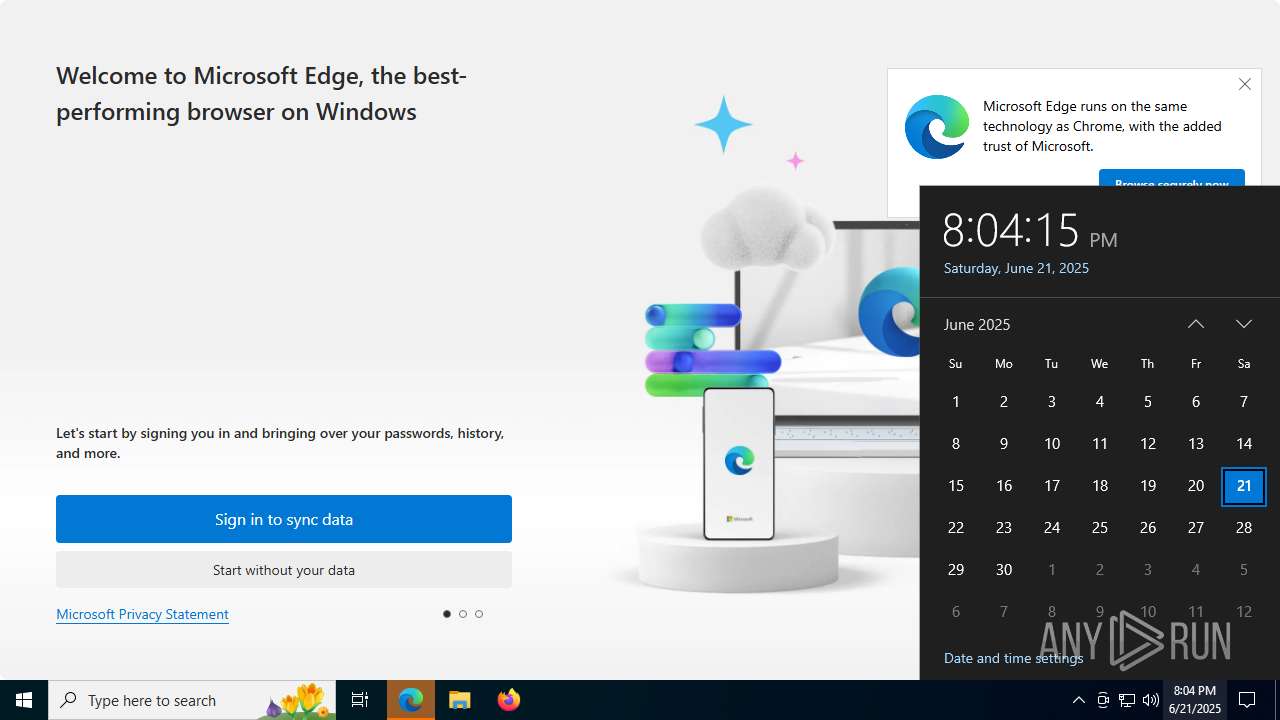This screenshot has height=720, width=1280.
Task: Select June 28 in the calendar
Action: tap(1244, 528)
